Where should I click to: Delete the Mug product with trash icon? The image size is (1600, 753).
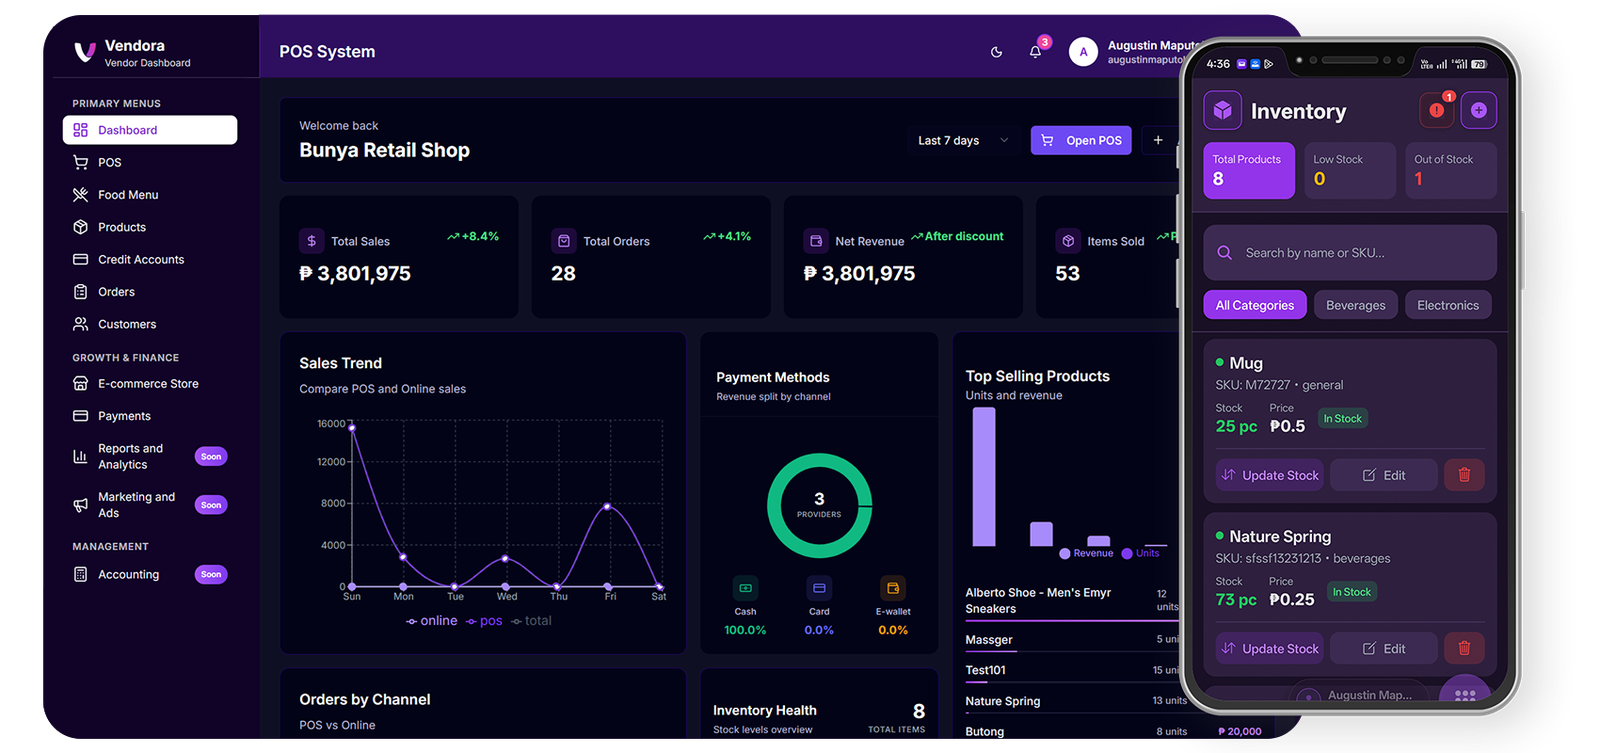click(x=1464, y=475)
